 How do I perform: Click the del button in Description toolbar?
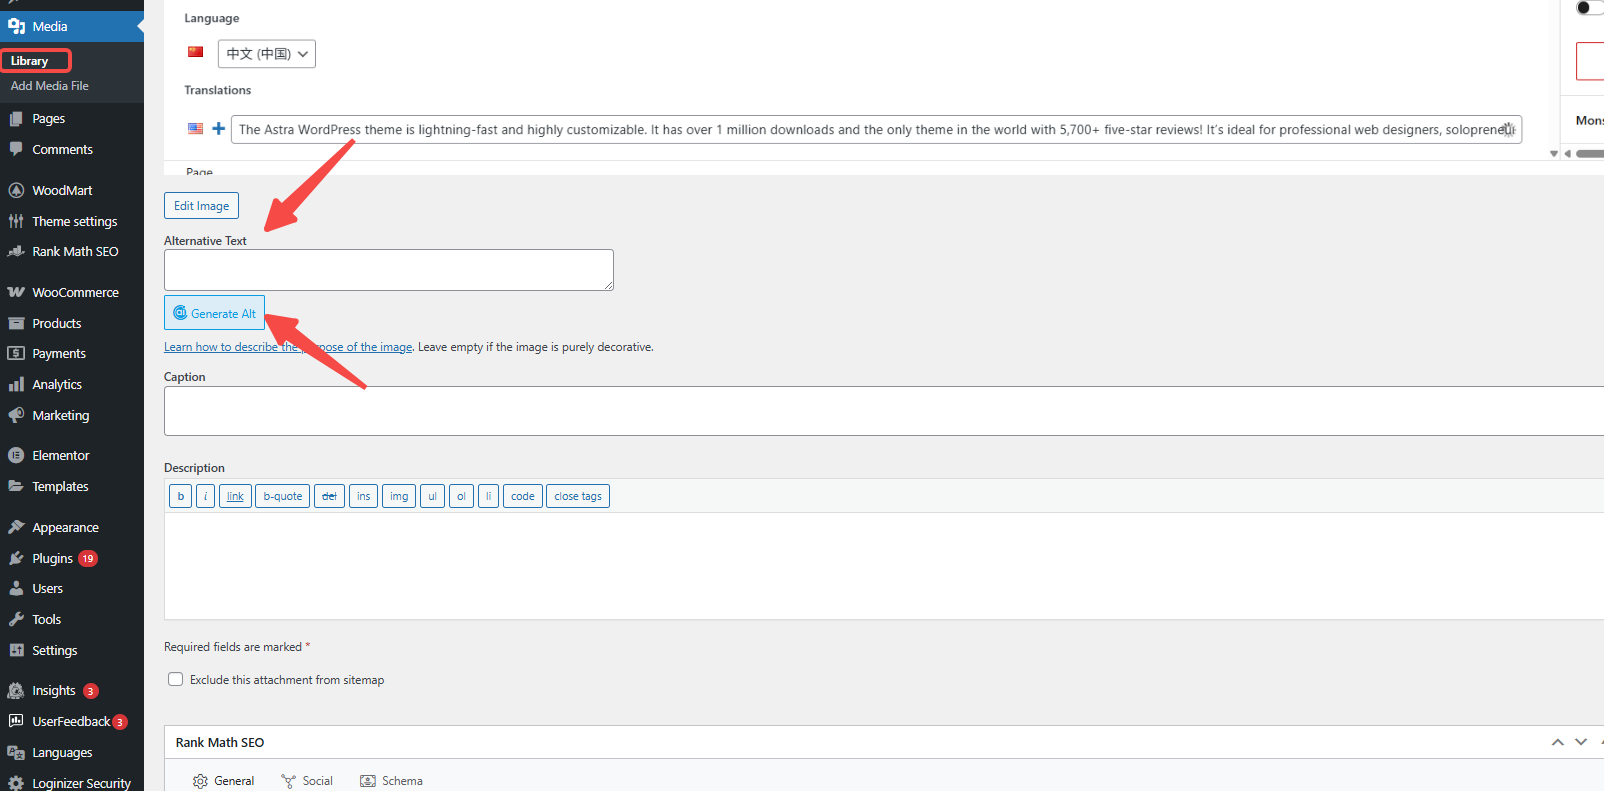[329, 496]
